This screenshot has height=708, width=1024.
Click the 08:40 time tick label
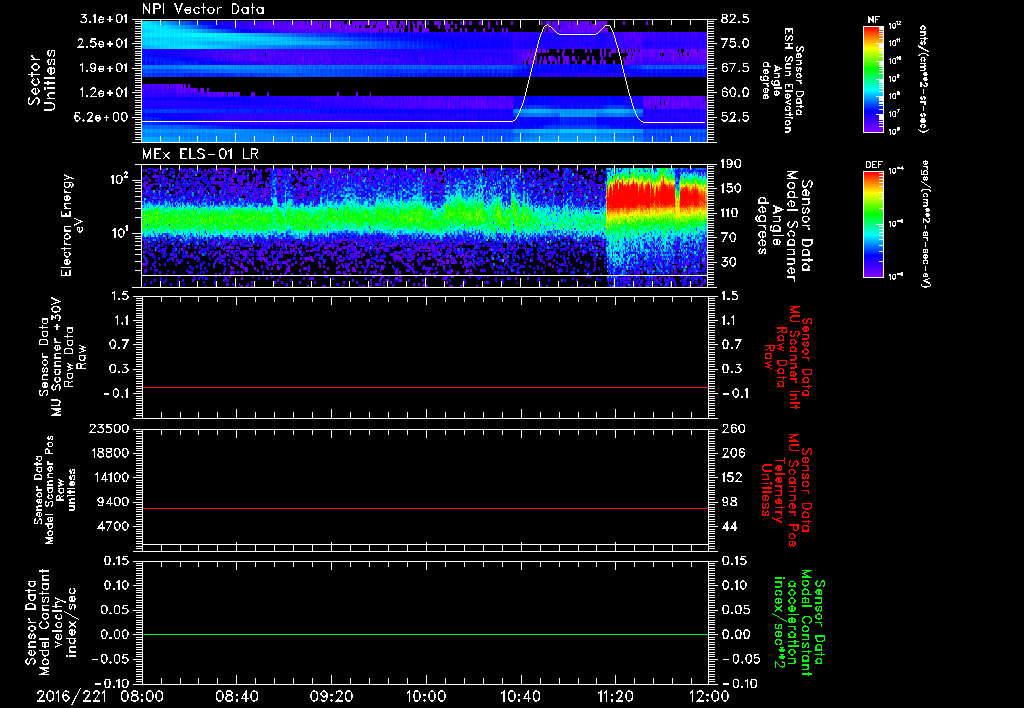236,696
